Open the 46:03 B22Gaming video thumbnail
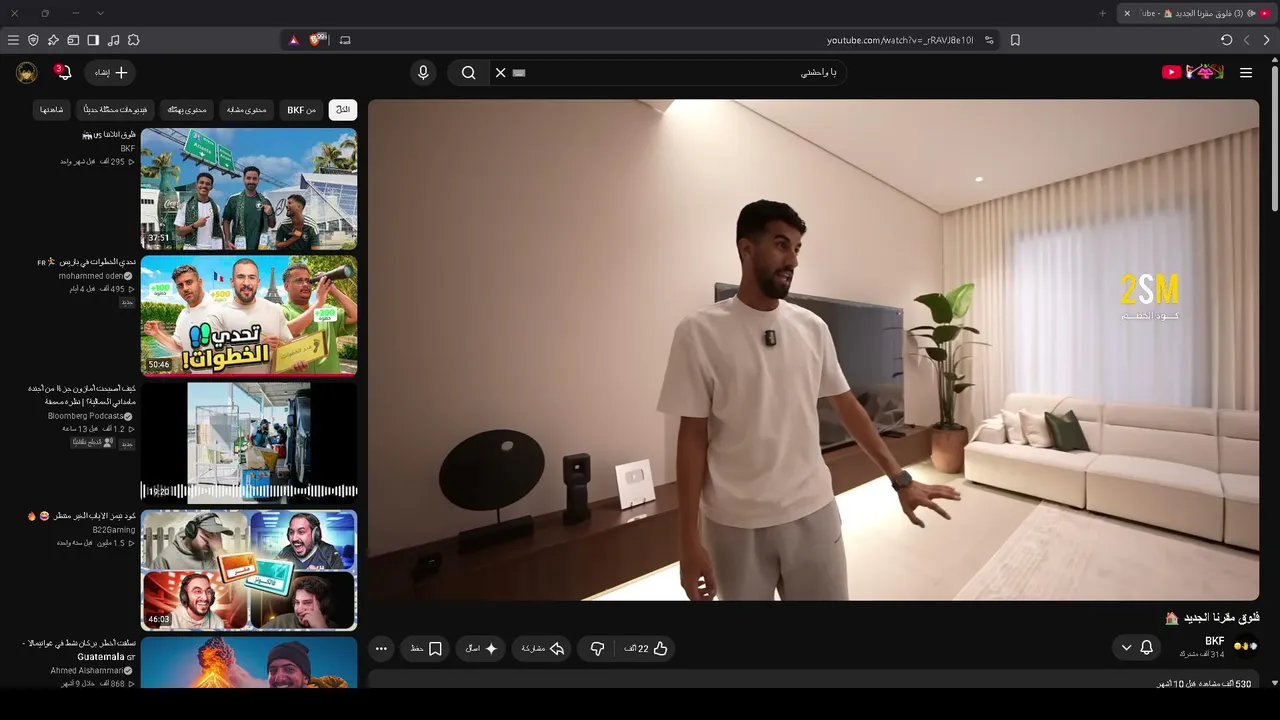This screenshot has width=1280, height=720. point(249,570)
